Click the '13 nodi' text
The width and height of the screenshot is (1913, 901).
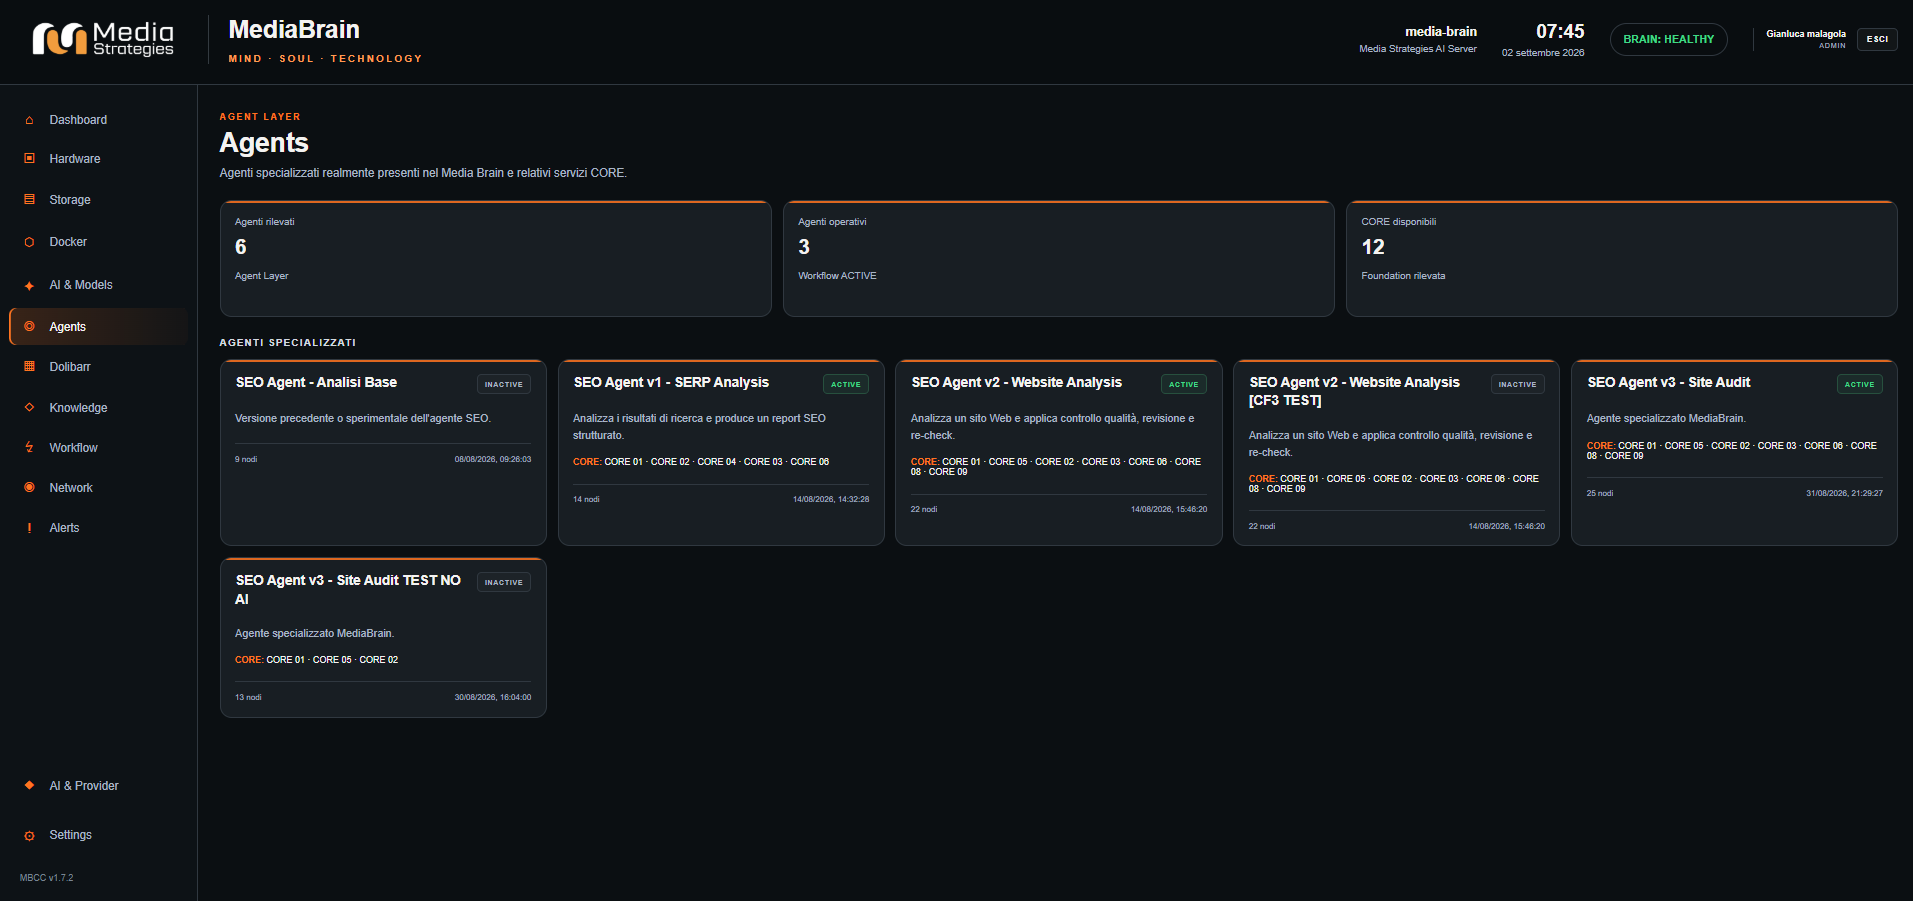click(x=248, y=697)
